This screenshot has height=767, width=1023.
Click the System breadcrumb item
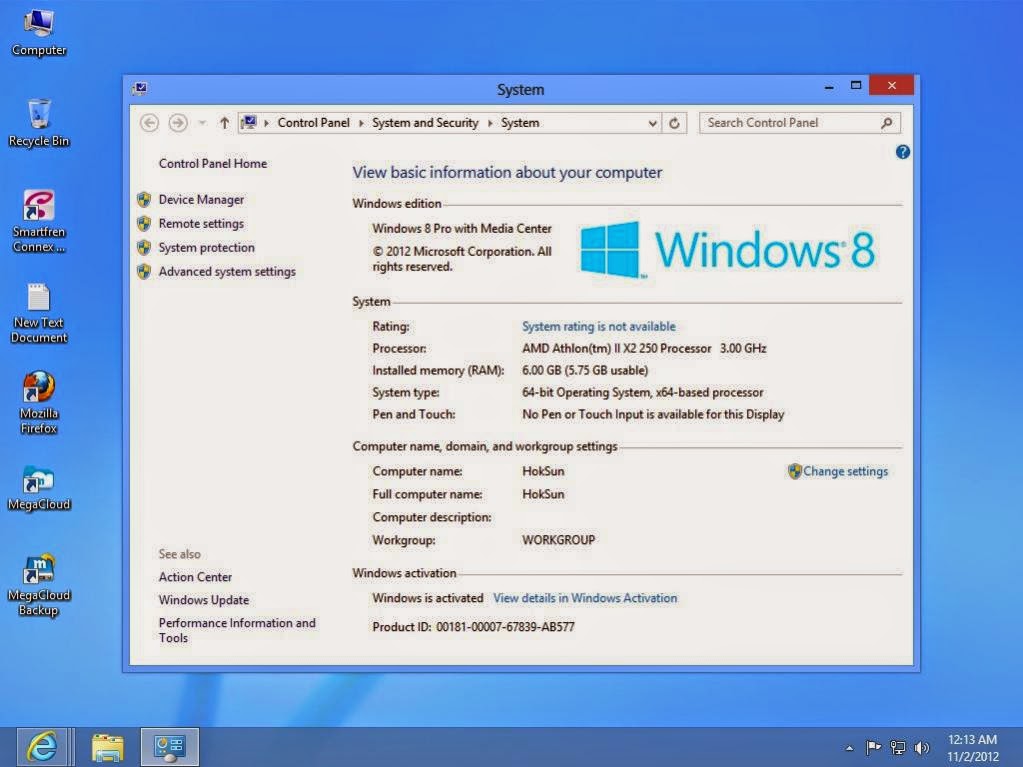(x=520, y=123)
